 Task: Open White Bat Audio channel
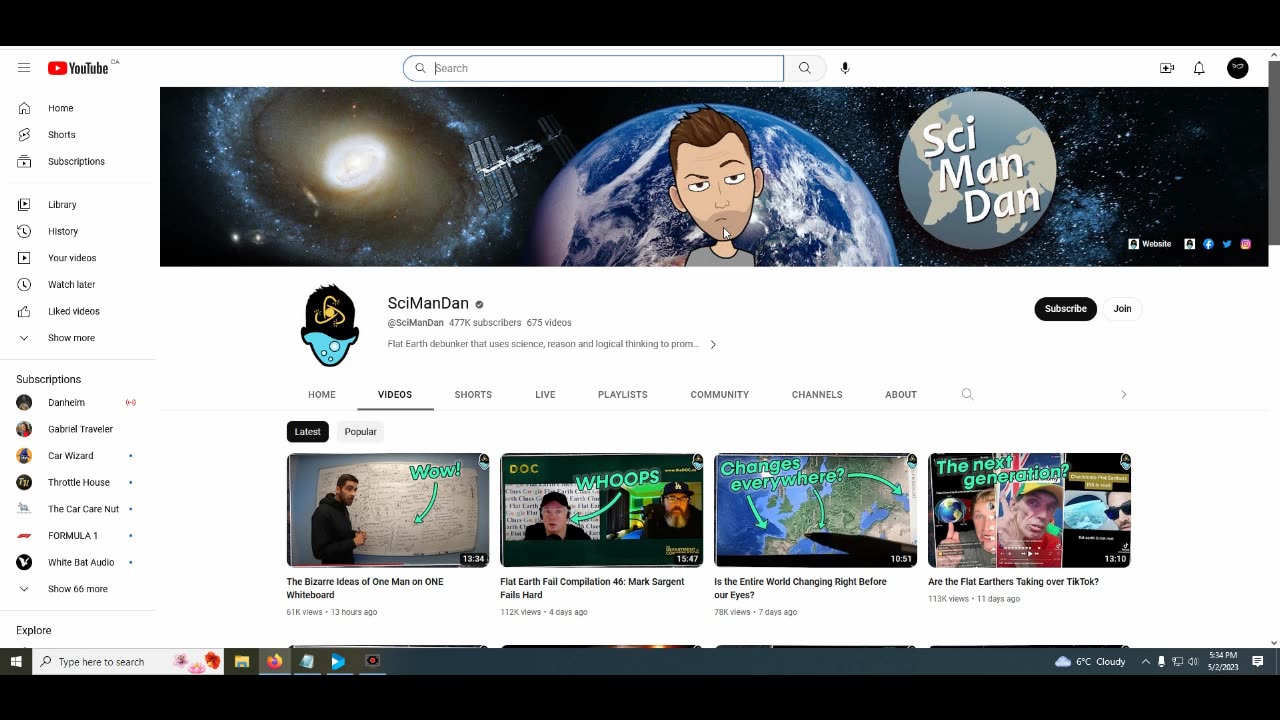click(x=80, y=563)
